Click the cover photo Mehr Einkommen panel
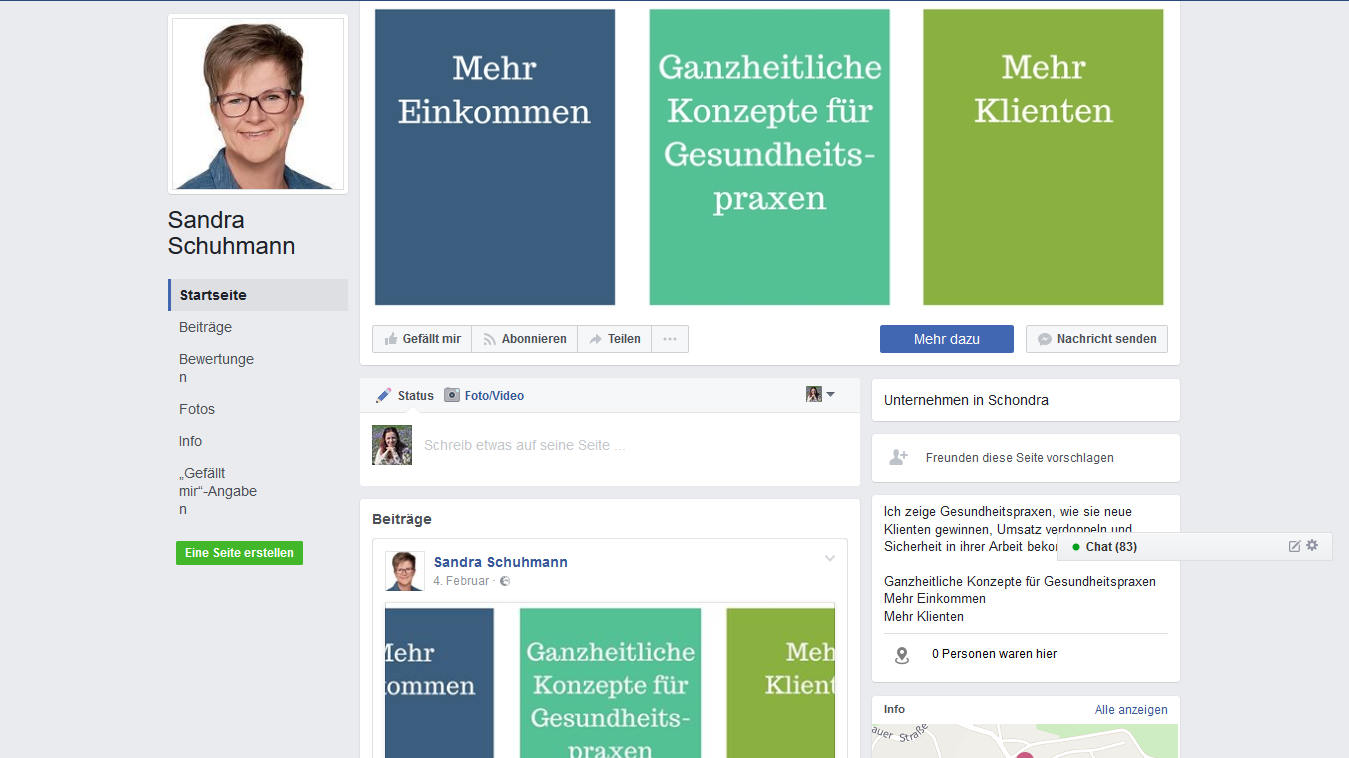Screen dimensions: 1349x758 (495, 157)
